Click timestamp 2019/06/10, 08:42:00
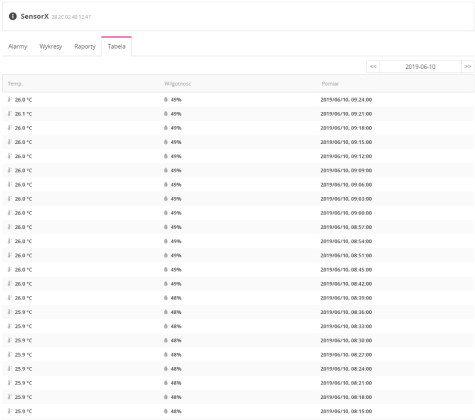Viewport: 475px width, 420px height. click(346, 284)
